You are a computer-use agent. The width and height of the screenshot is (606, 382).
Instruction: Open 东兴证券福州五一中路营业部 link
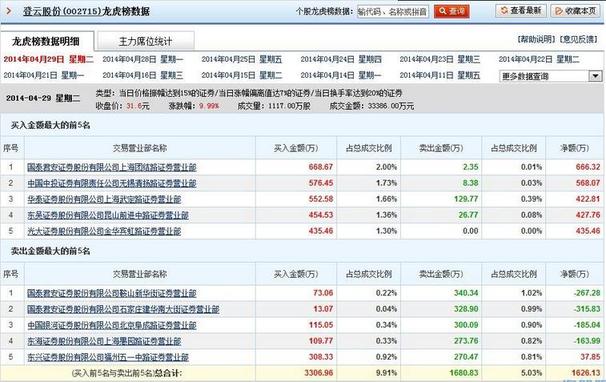[108, 357]
